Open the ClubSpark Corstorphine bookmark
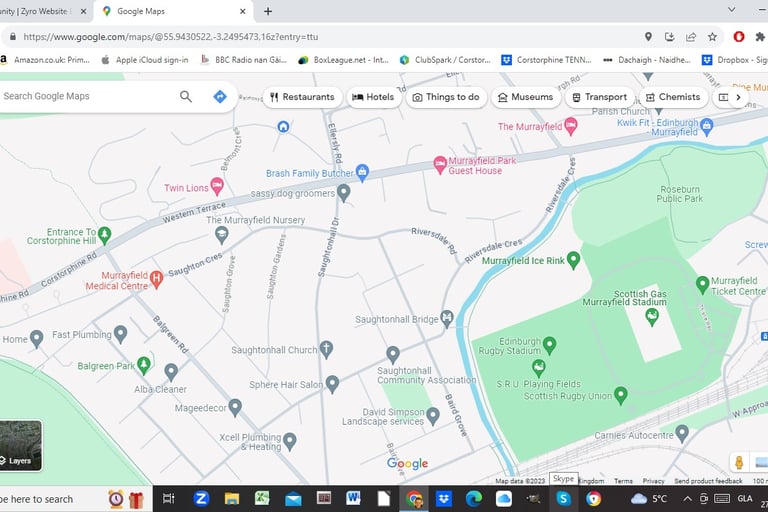Image resolution: width=768 pixels, height=512 pixels. [x=445, y=60]
